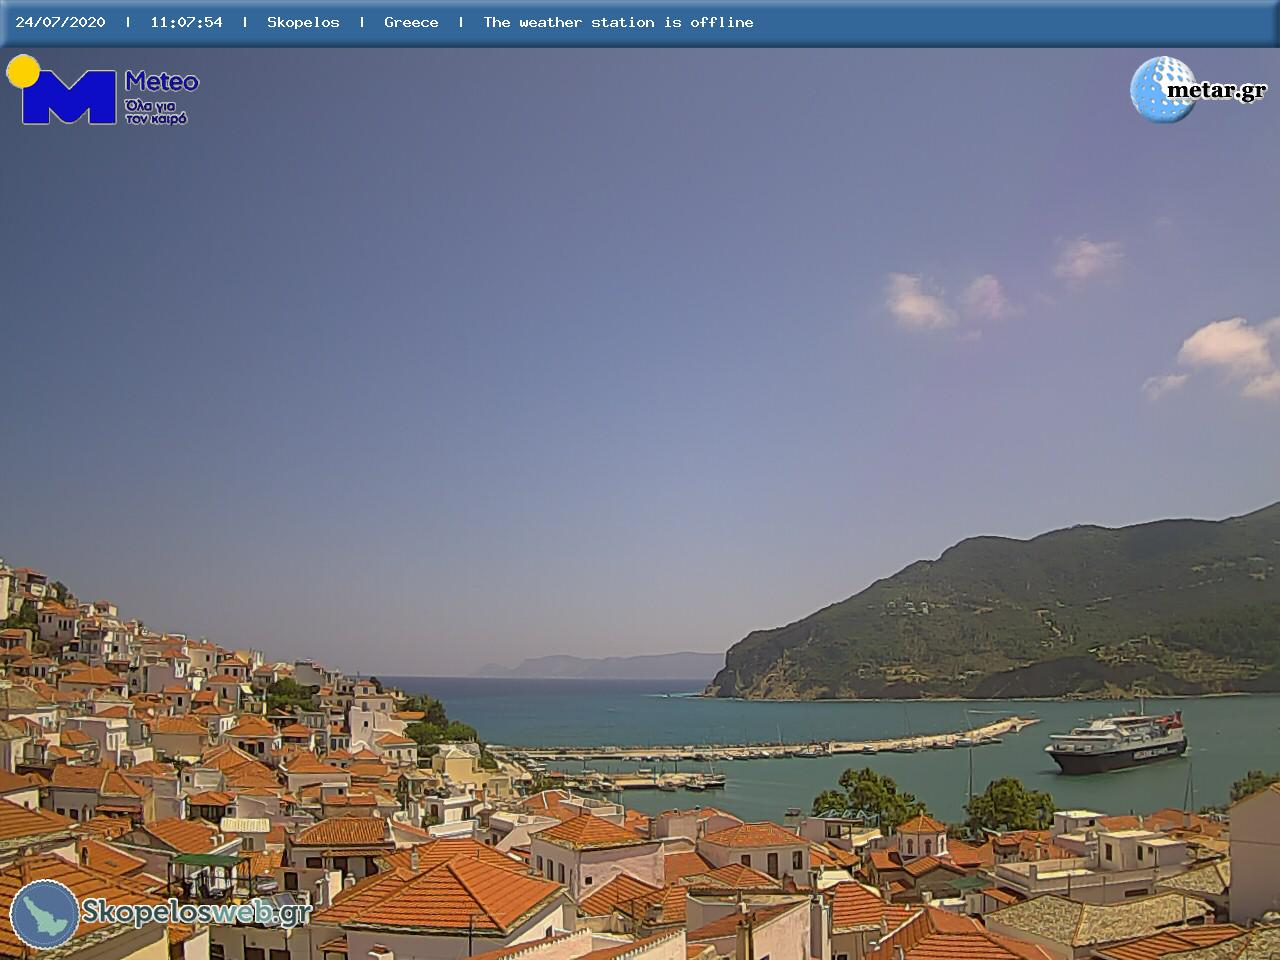Click the timestamp 11:07:54
The width and height of the screenshot is (1280, 960).
coord(186,22)
